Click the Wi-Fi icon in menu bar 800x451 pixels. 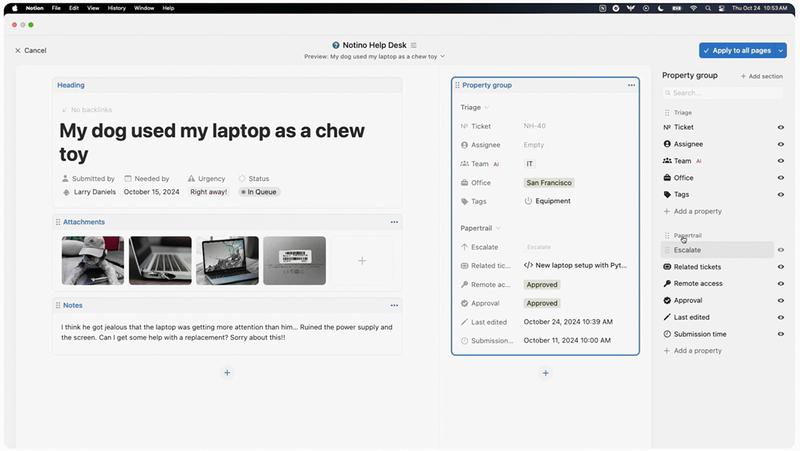click(693, 8)
